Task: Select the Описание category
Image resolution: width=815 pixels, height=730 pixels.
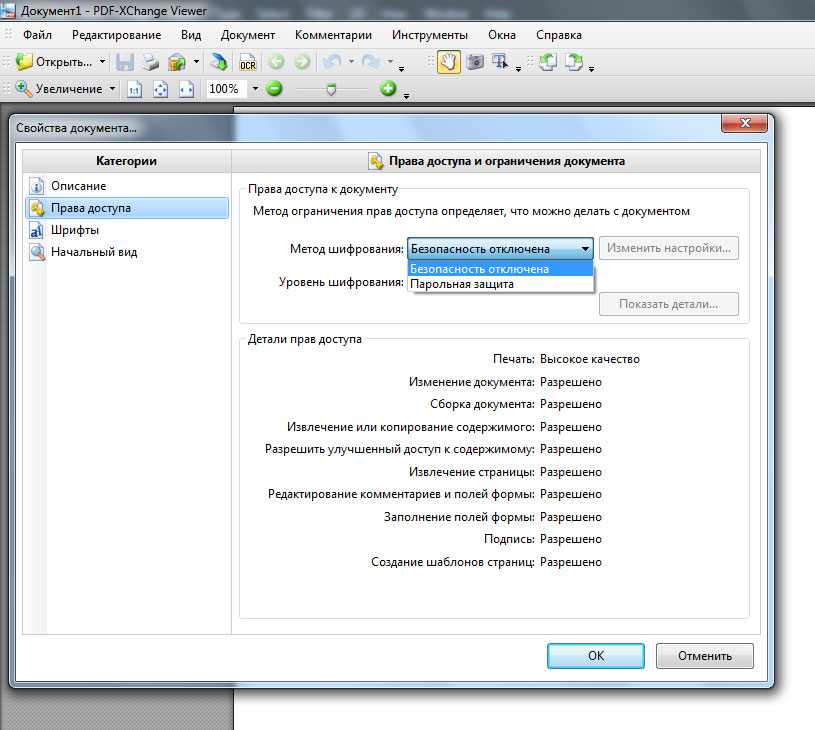Action: 127,186
